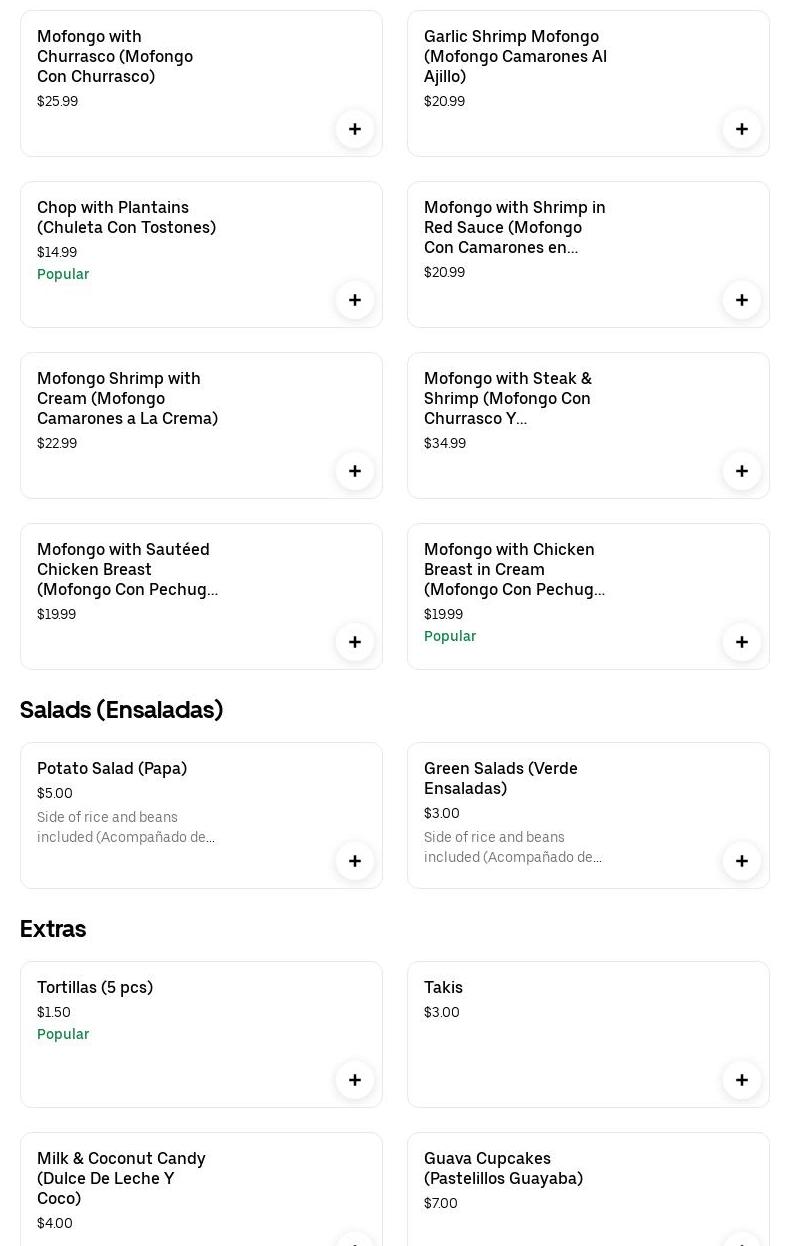804x1246 pixels.
Task: View Takis item details
Action: [x=443, y=988]
